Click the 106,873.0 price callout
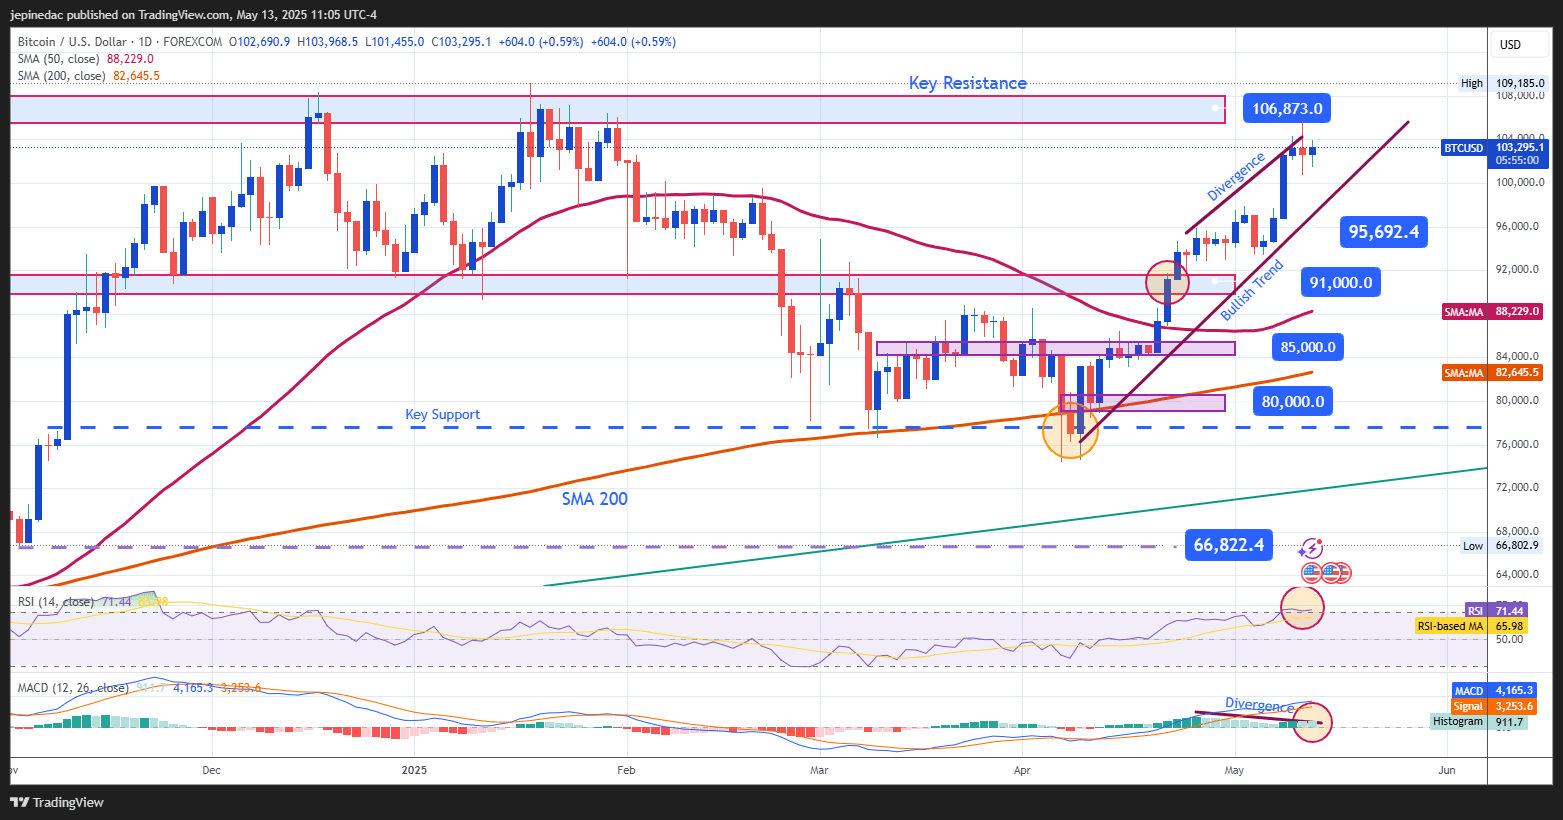 pyautogui.click(x=1286, y=107)
